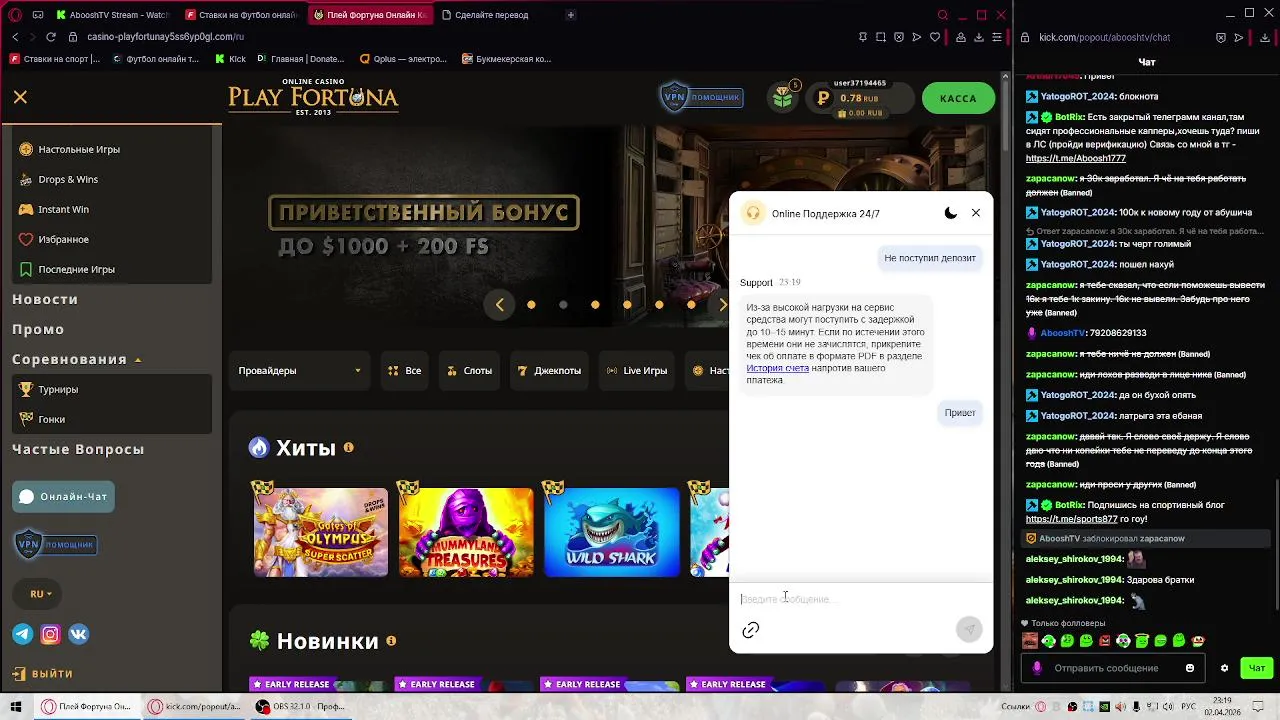
Task: Switch to Ставки на Футбол tab
Action: tap(241, 15)
